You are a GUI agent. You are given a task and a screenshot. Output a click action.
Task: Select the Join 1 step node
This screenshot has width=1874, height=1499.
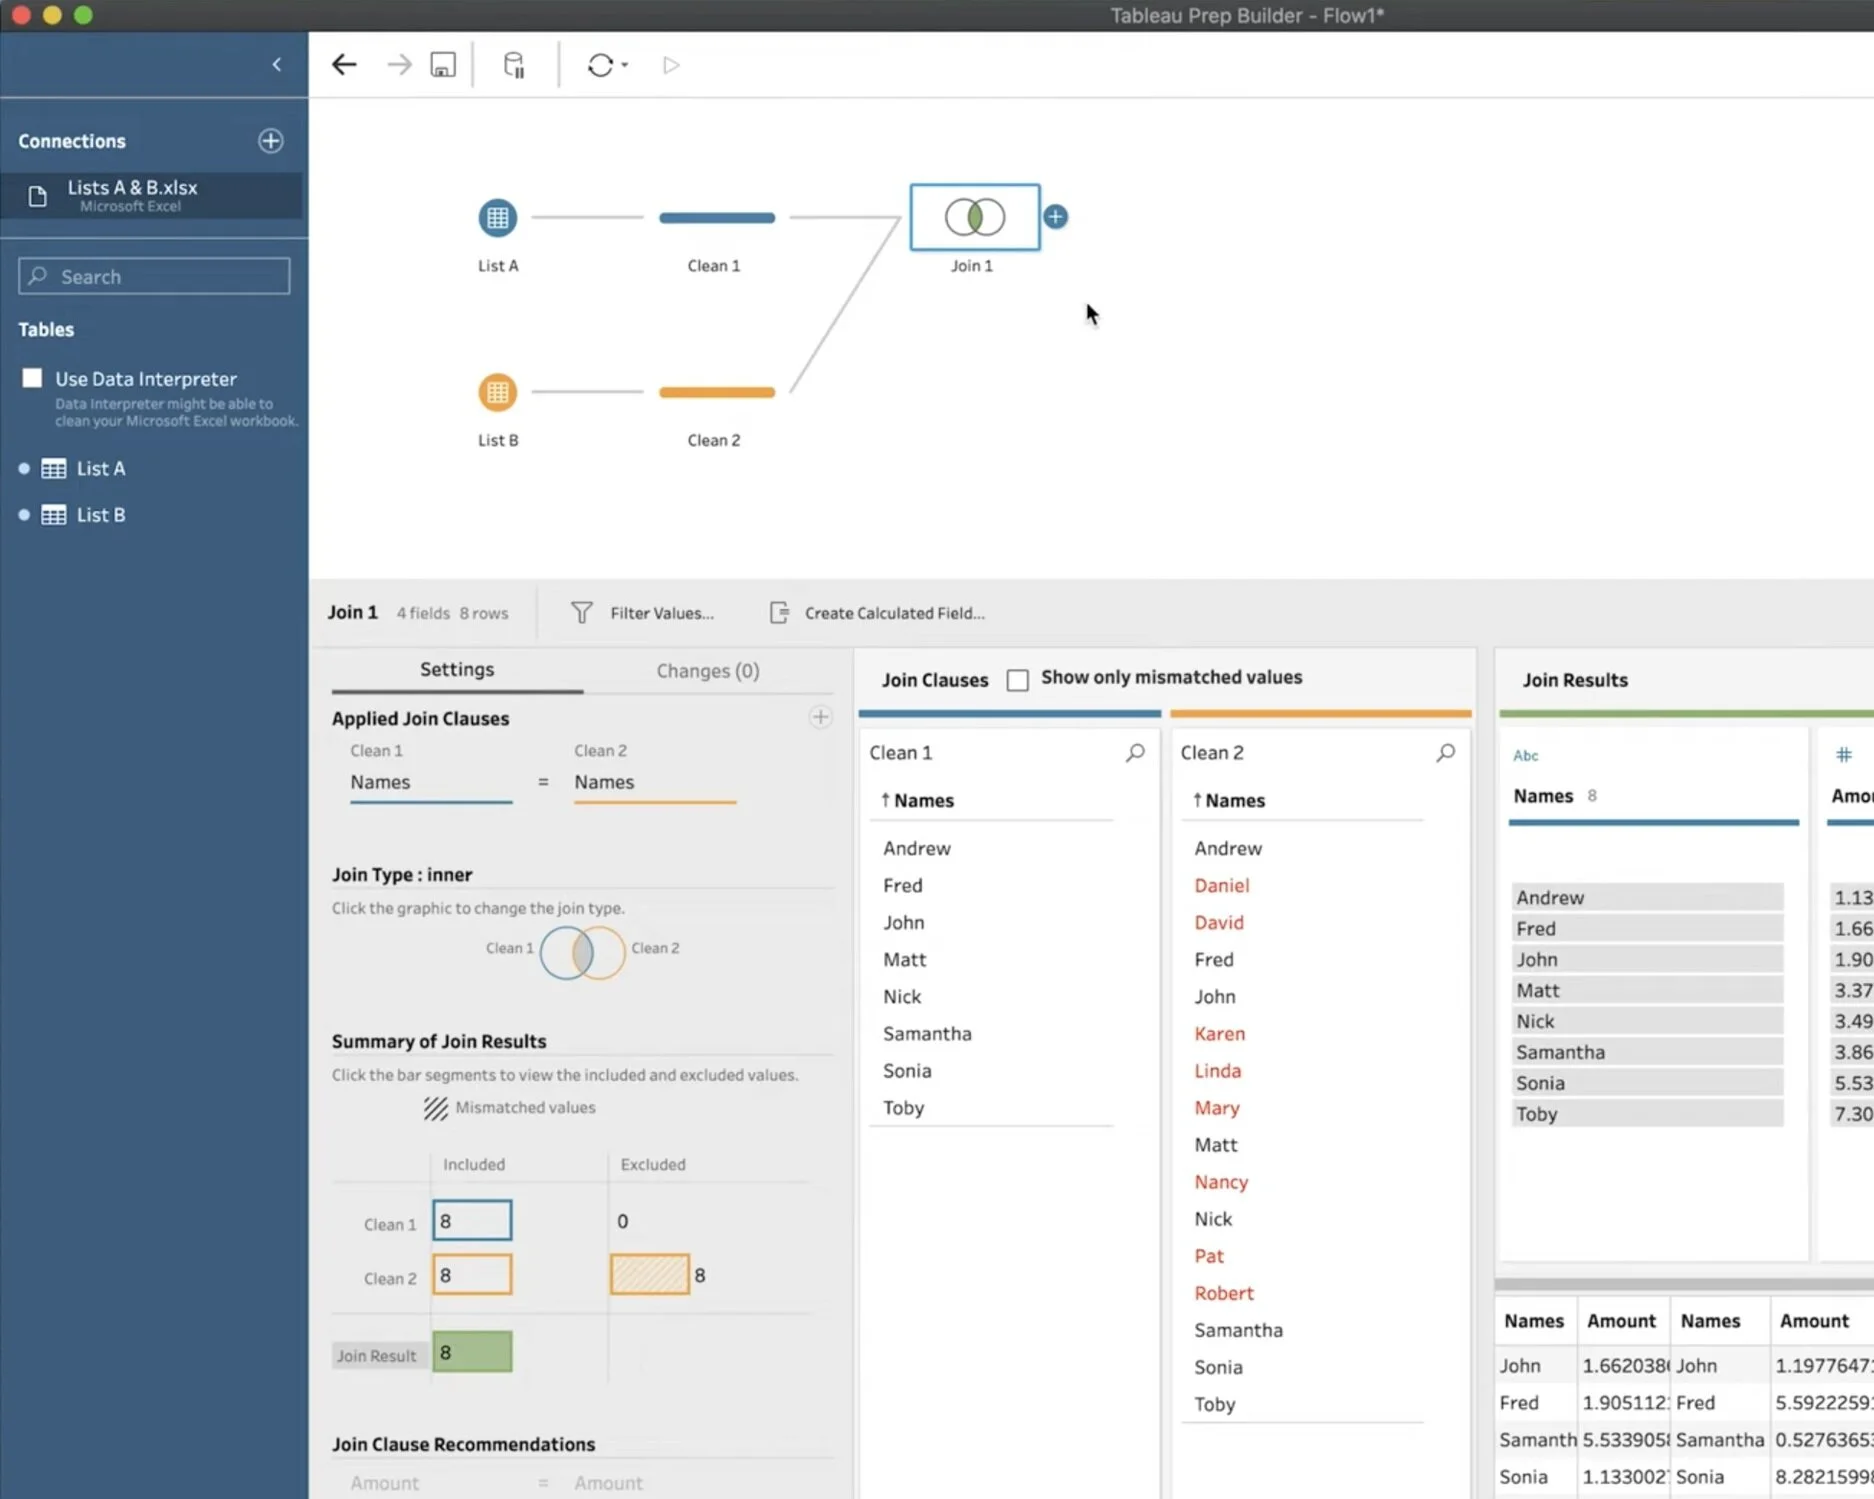pyautogui.click(x=975, y=217)
